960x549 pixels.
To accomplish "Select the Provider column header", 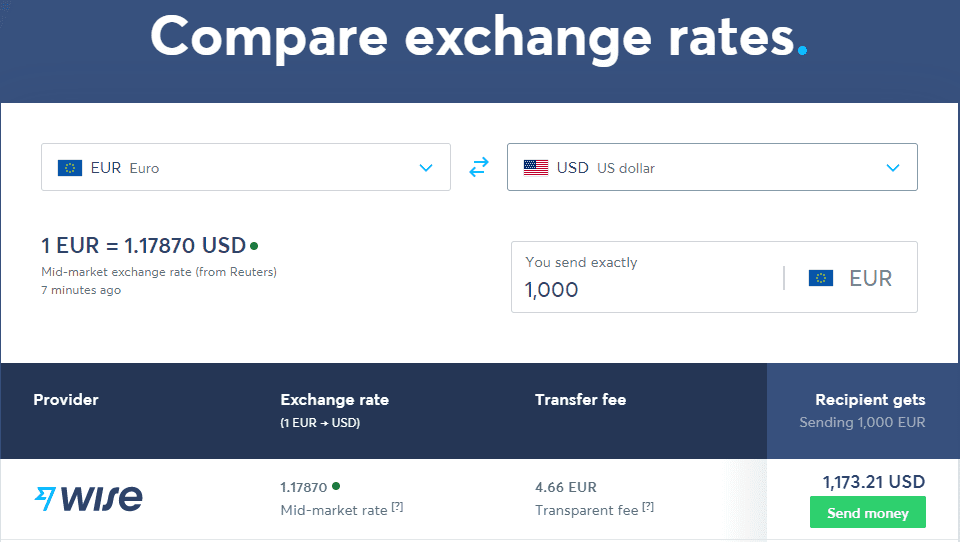I will pyautogui.click(x=66, y=400).
